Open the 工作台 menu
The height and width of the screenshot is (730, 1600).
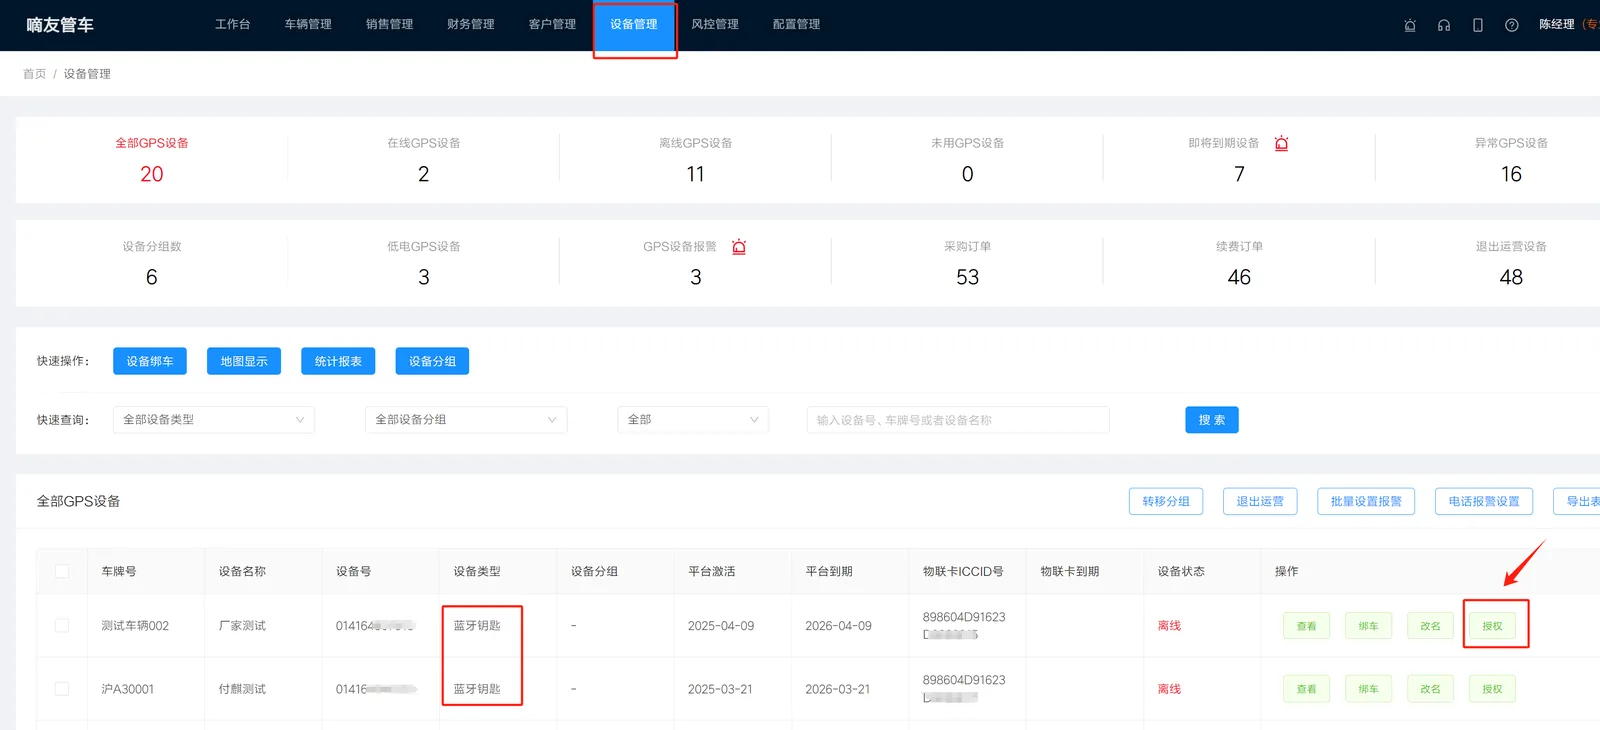pyautogui.click(x=233, y=25)
